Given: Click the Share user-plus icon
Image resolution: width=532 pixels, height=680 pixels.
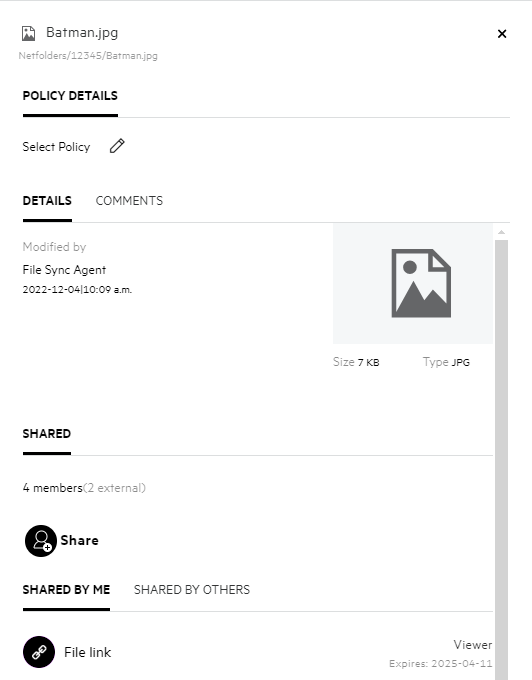Looking at the screenshot, I should tap(41, 541).
